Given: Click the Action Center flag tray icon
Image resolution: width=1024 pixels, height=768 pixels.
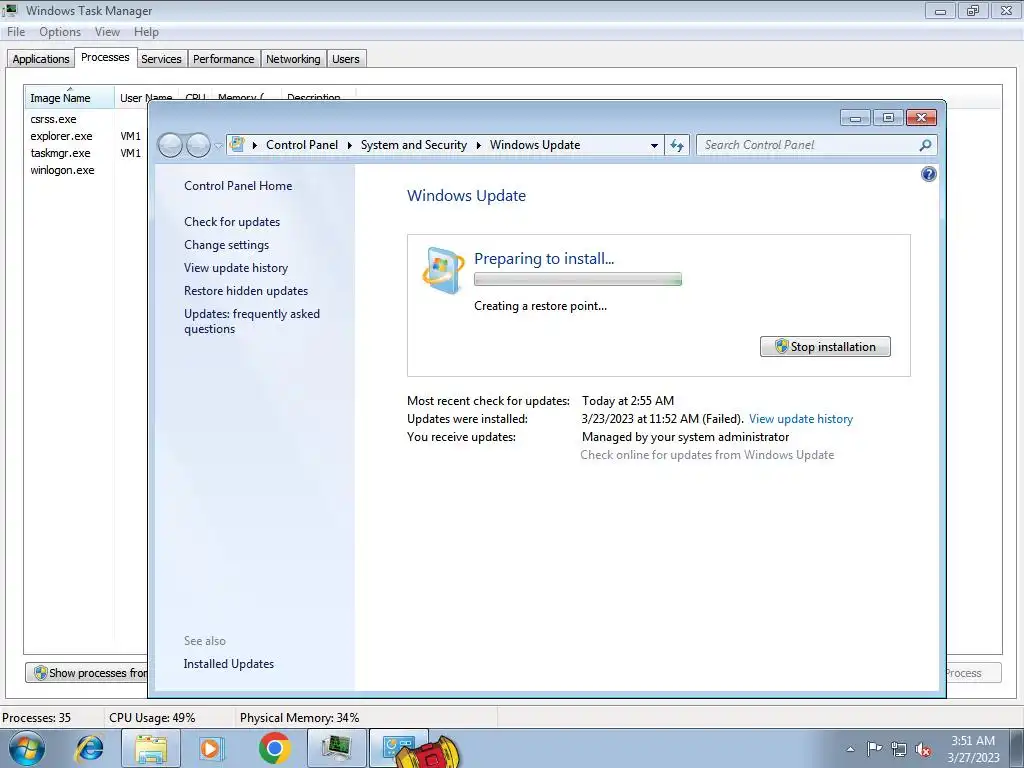Looking at the screenshot, I should [x=874, y=749].
